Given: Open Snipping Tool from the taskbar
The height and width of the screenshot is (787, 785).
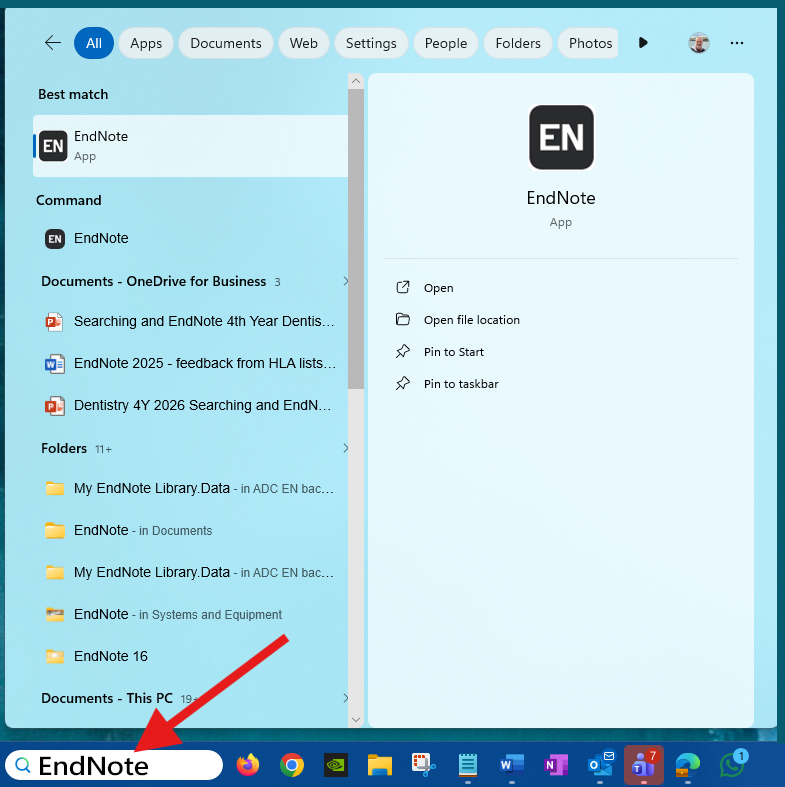Looking at the screenshot, I should point(424,765).
